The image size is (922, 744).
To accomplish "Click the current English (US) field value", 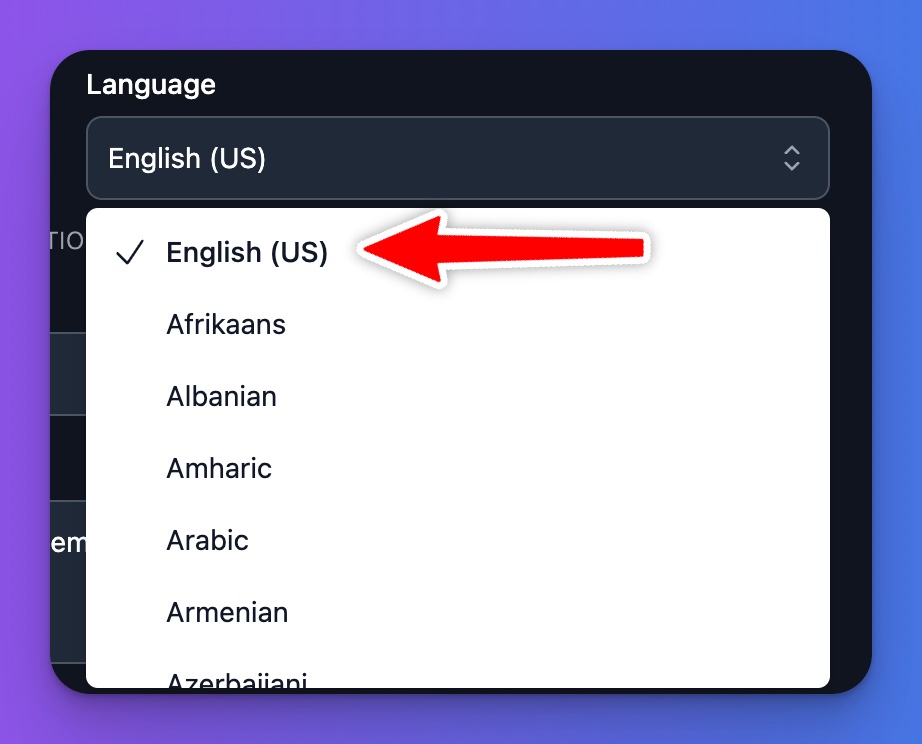I will pyautogui.click(x=186, y=158).
